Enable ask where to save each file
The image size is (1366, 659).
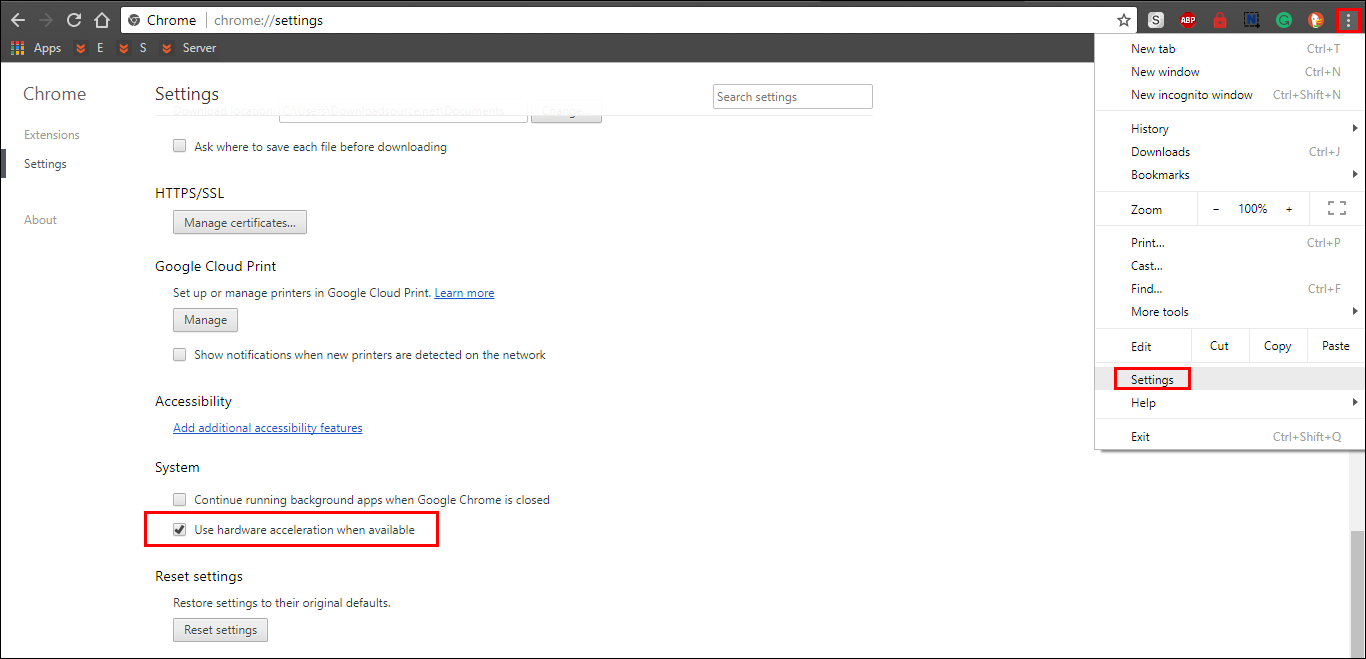(x=180, y=146)
